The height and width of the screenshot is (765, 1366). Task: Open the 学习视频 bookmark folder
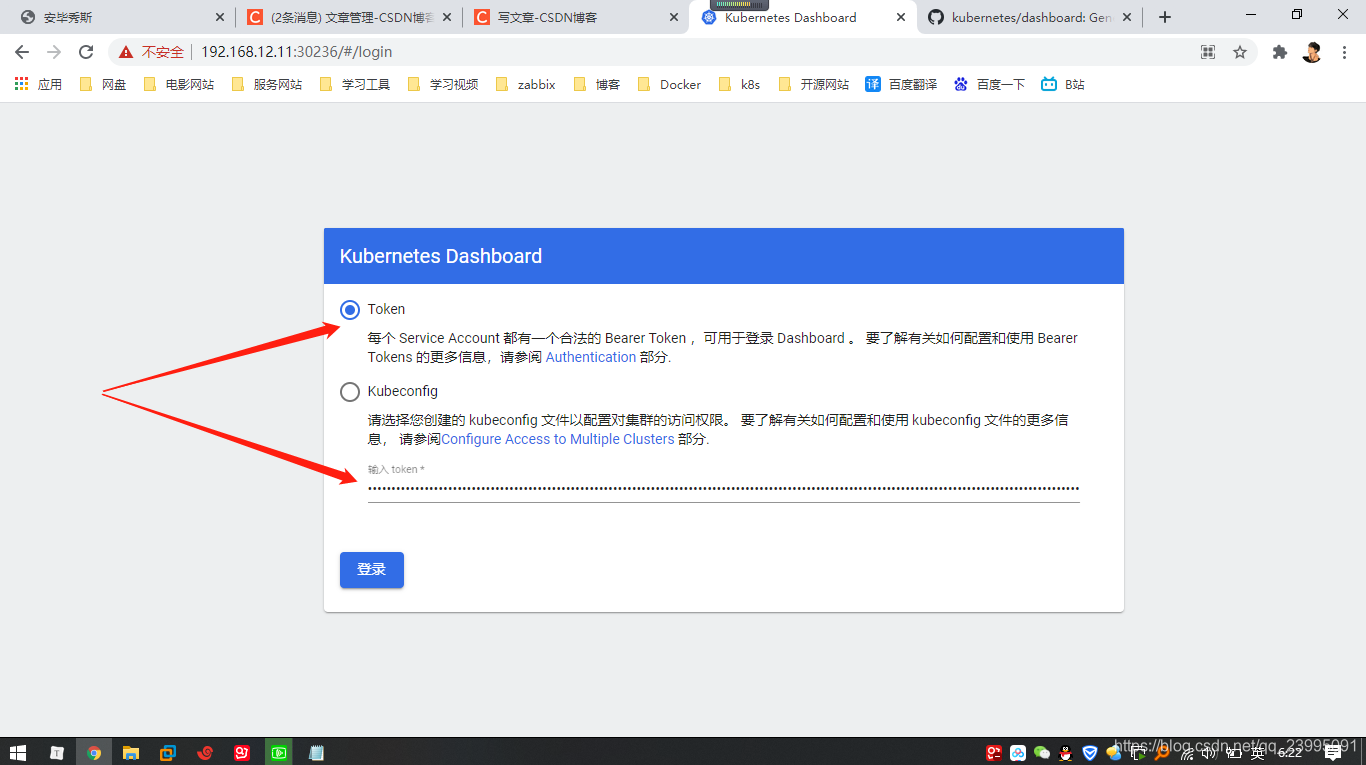[x=443, y=84]
